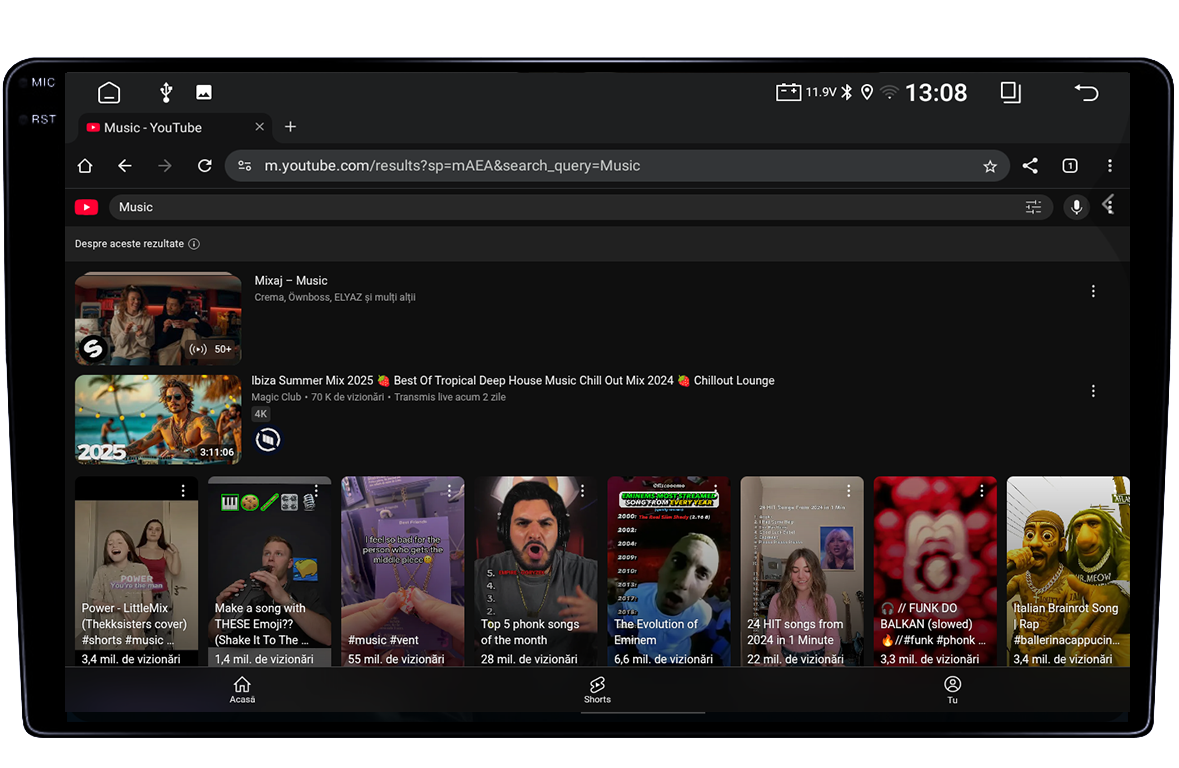The height and width of the screenshot is (768, 1179).
Task: Open options on Top 5 phonk short
Action: click(x=583, y=490)
